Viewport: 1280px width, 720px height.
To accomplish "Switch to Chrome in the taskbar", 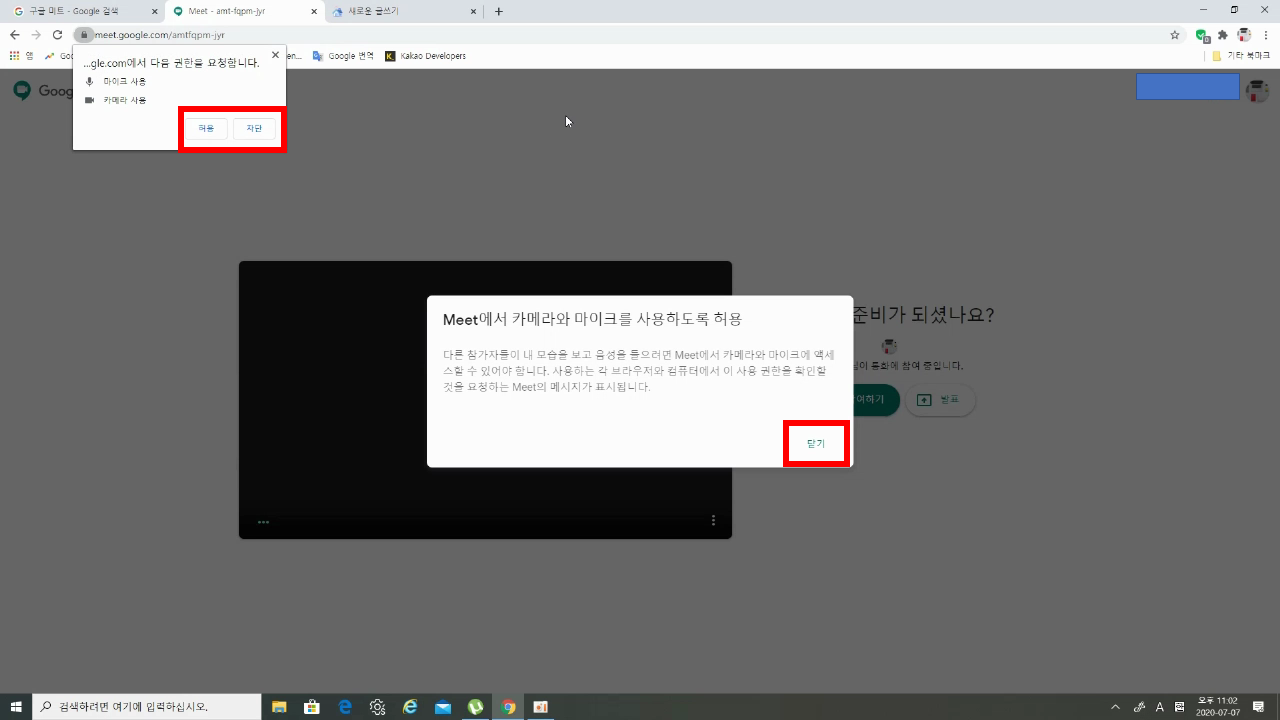I will click(508, 707).
